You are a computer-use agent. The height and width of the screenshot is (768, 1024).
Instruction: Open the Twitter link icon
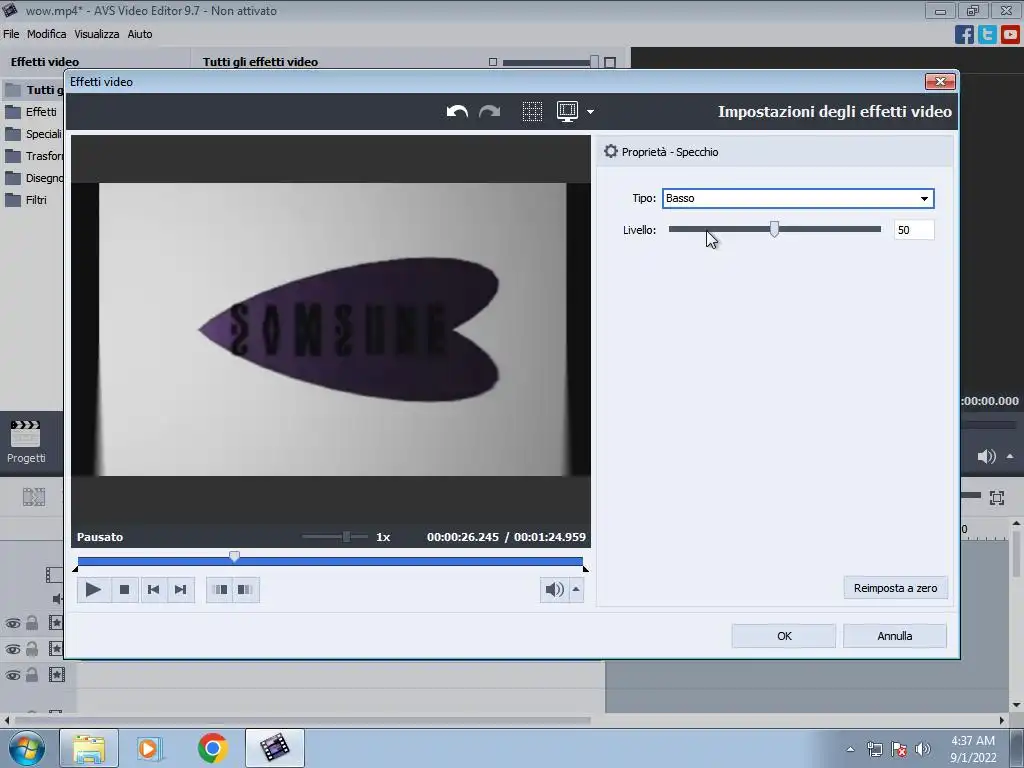point(987,34)
